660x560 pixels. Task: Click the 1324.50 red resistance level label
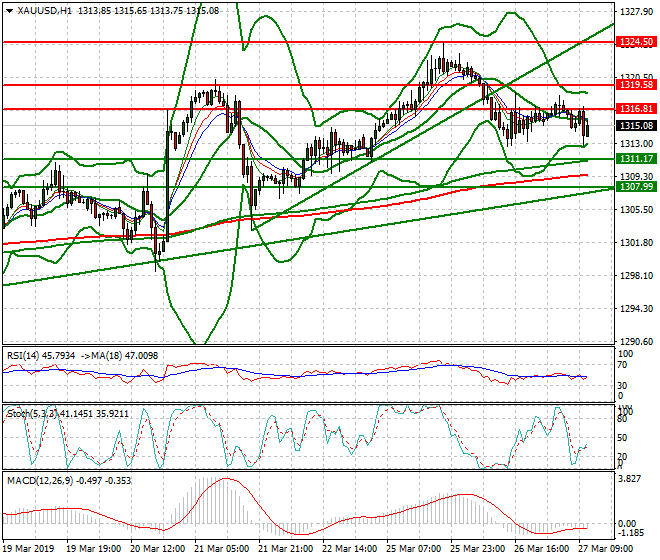pyautogui.click(x=636, y=42)
